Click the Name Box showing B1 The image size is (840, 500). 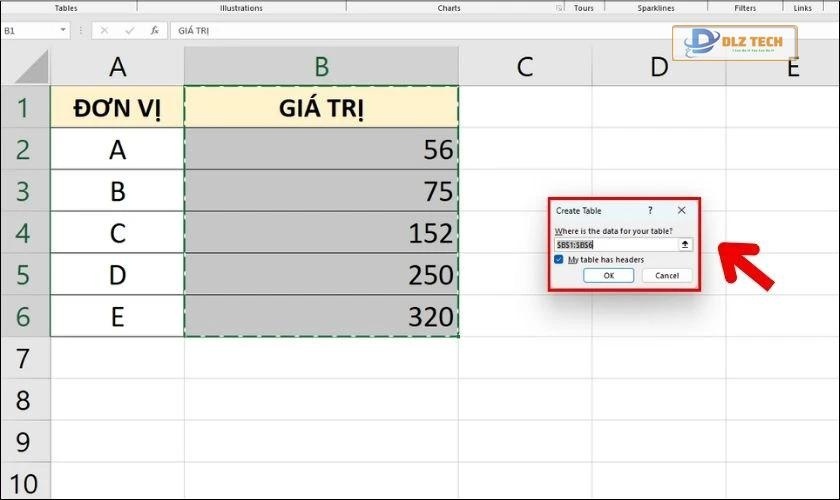coord(28,31)
